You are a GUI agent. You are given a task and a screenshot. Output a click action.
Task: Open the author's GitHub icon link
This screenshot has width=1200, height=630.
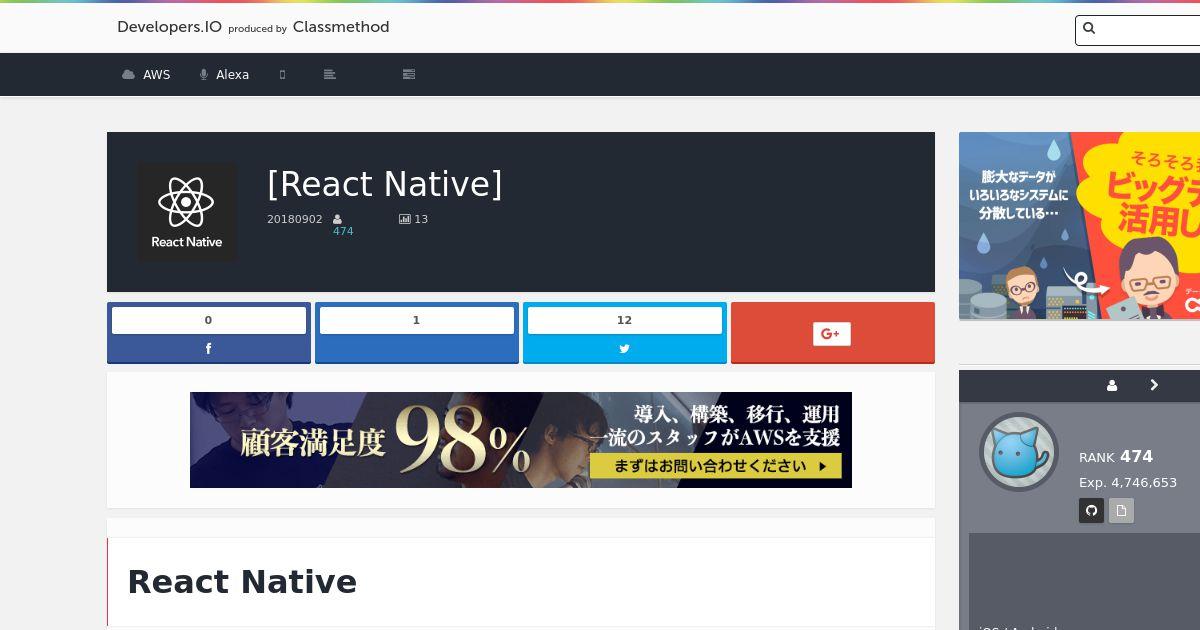click(1091, 511)
